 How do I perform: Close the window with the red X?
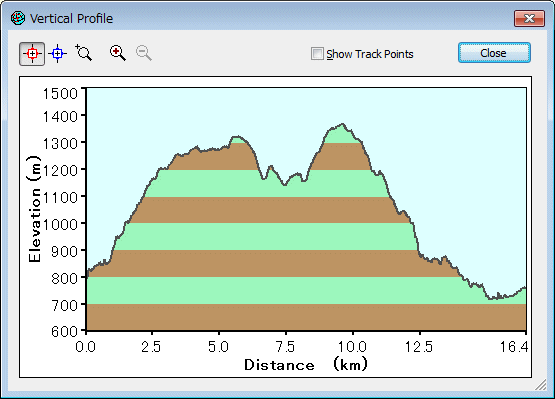tap(529, 18)
